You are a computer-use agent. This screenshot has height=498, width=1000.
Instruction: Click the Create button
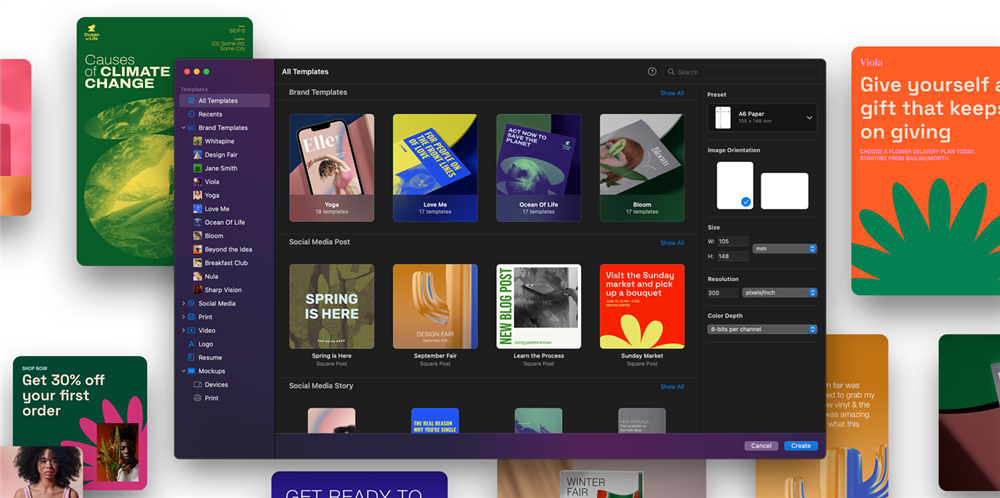click(801, 446)
